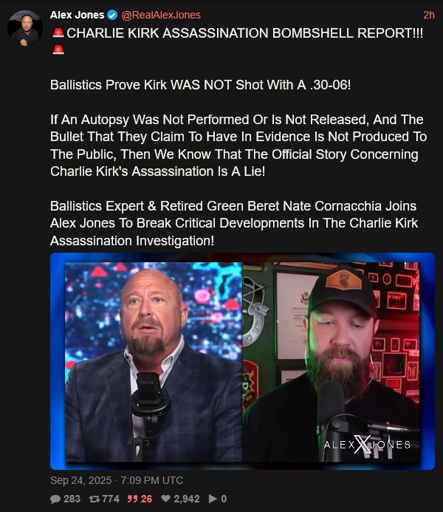
Task: Click the play triangle views icon
Action: tap(213, 499)
